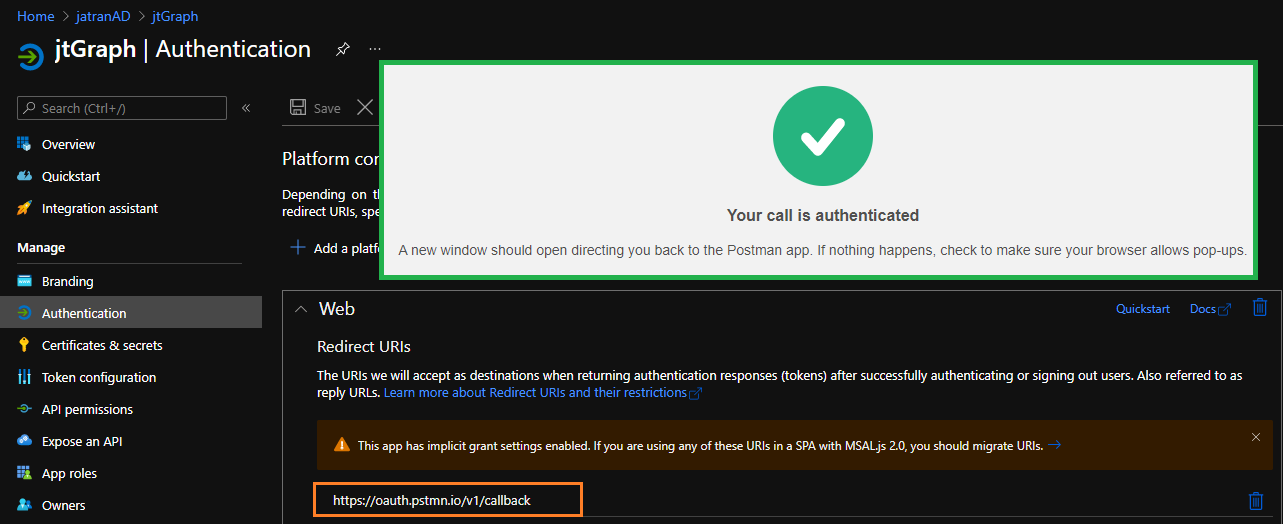Click the API permissions icon
Screen dimensions: 1283x524
tap(24, 409)
